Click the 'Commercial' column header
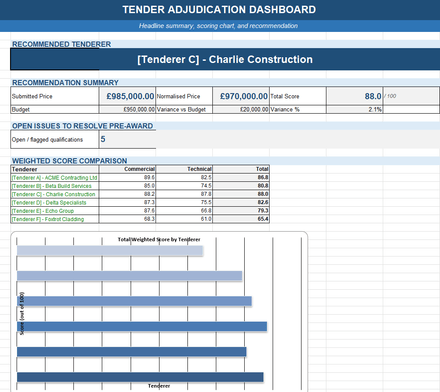 (x=127, y=169)
